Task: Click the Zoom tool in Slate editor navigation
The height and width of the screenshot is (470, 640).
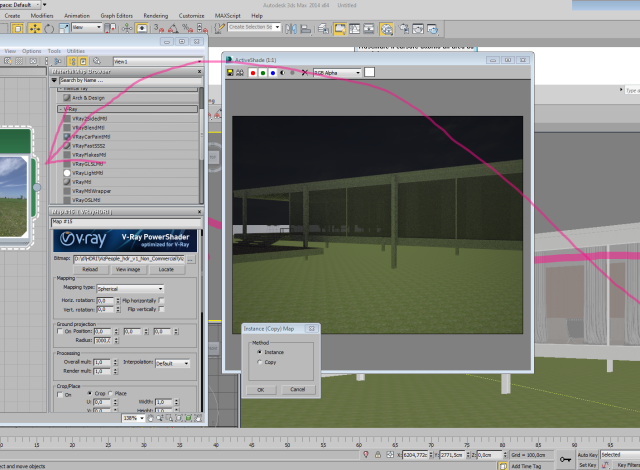Action: click(x=160, y=418)
